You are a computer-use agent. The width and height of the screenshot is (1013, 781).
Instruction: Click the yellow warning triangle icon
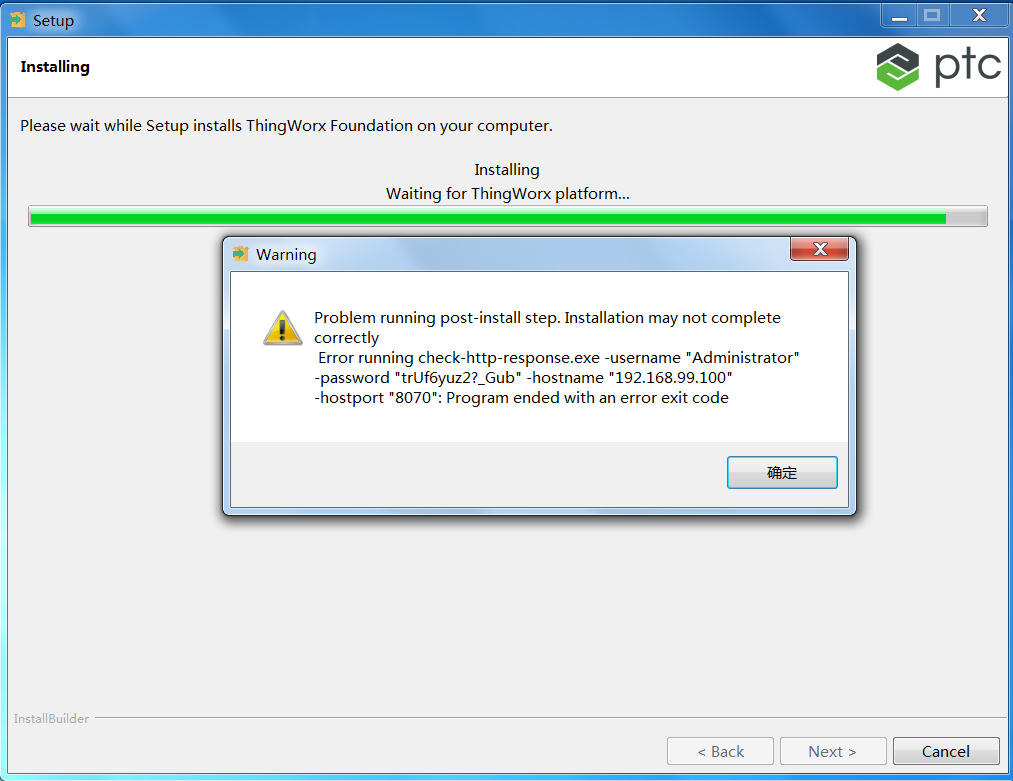pos(282,328)
